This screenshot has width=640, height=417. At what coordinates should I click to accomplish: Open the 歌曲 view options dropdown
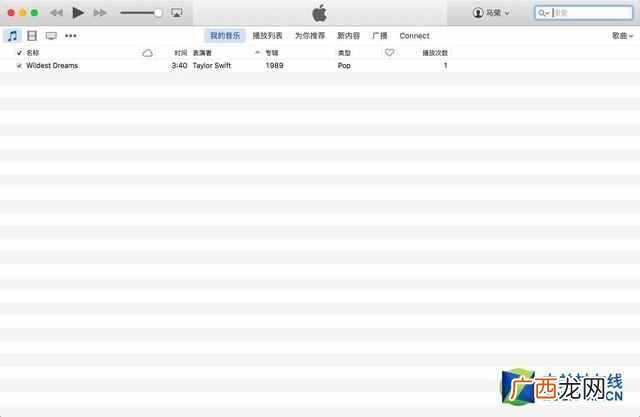(622, 36)
